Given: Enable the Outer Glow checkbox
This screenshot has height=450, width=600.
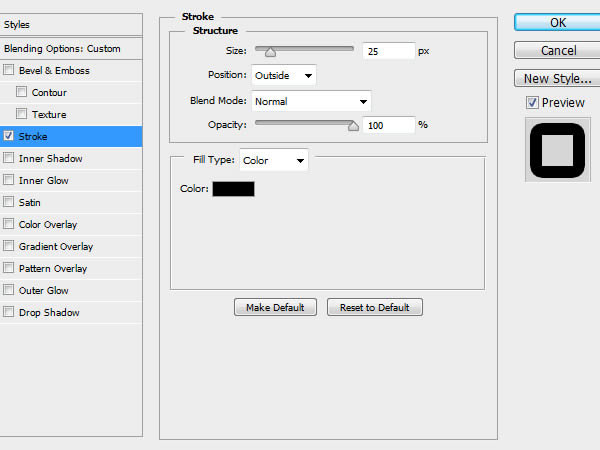Looking at the screenshot, I should (x=8, y=290).
